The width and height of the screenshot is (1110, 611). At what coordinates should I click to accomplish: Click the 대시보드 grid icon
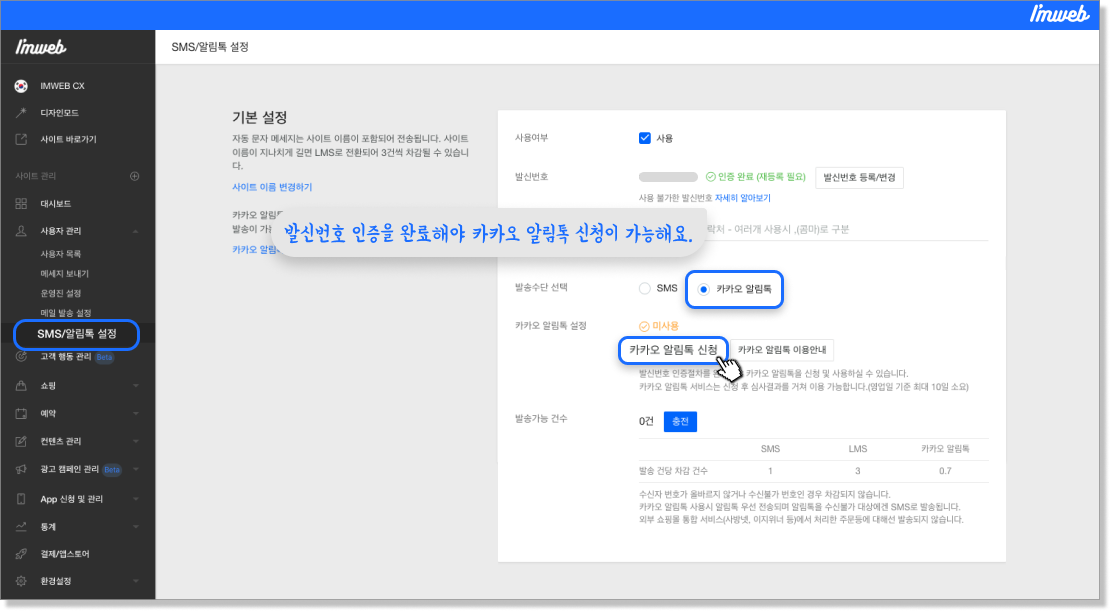[x=21, y=203]
